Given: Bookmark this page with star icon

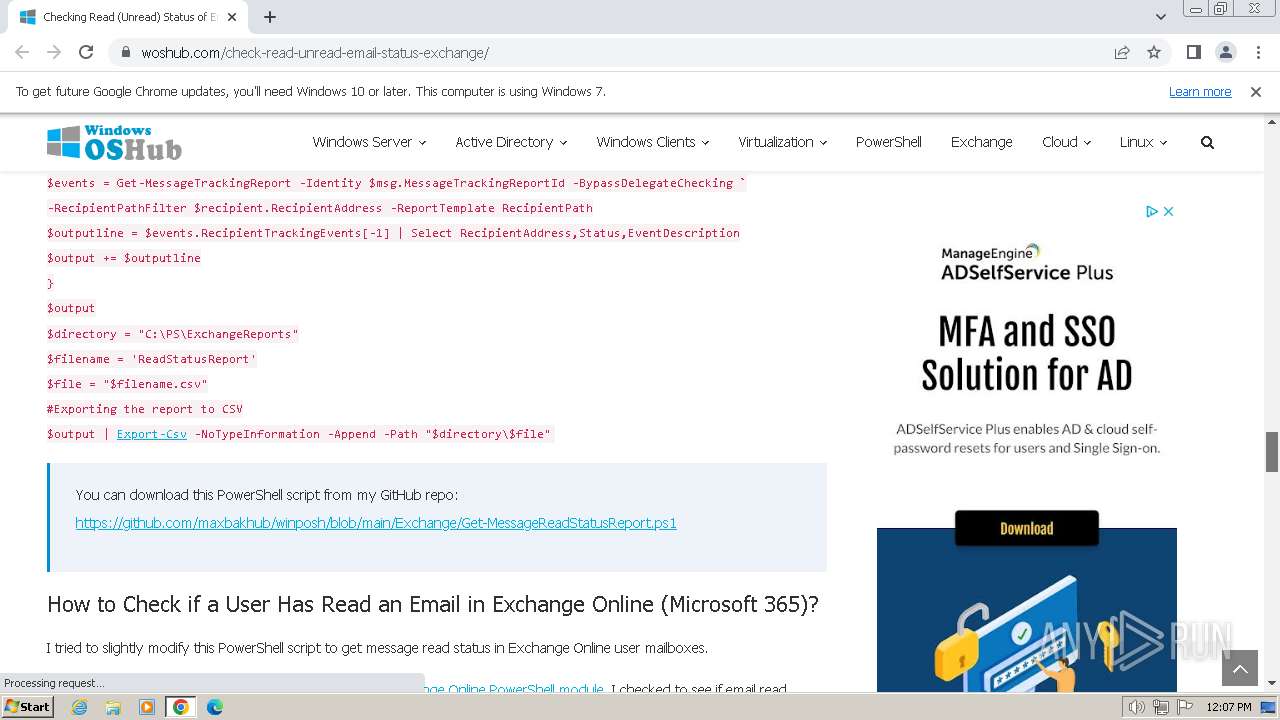Looking at the screenshot, I should [x=1154, y=53].
